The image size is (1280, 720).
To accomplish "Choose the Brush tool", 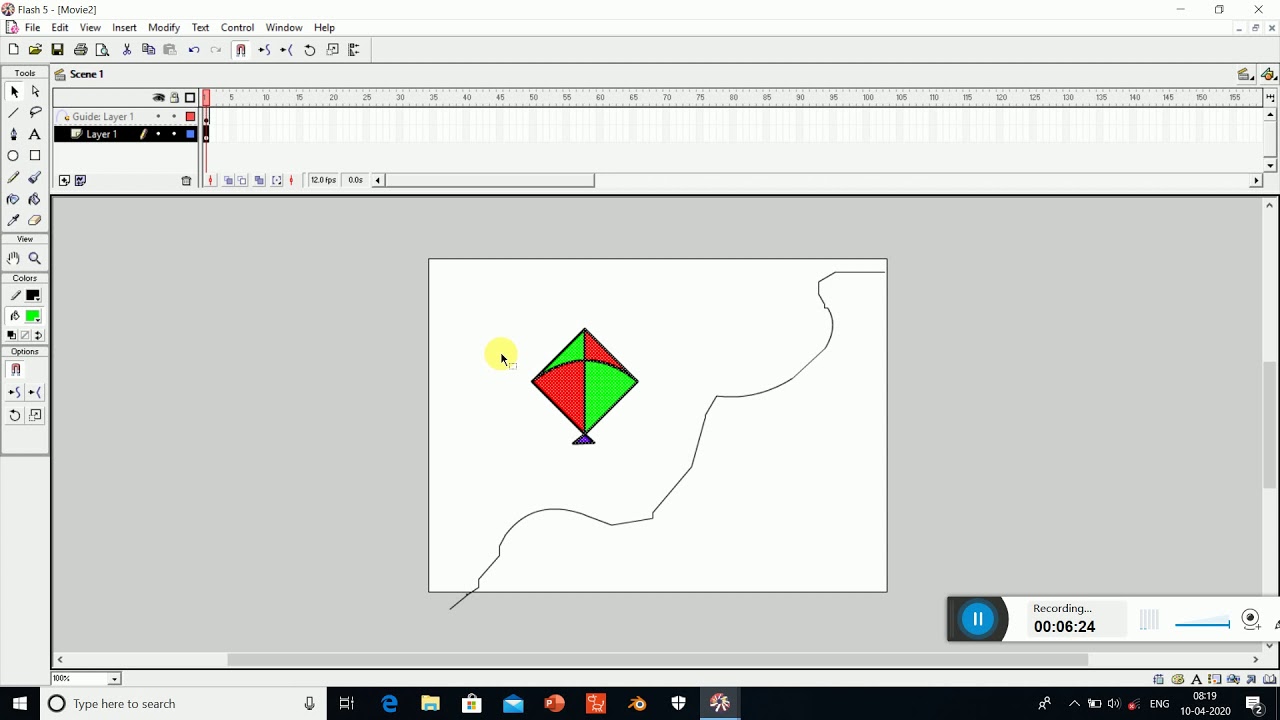I will [35, 177].
